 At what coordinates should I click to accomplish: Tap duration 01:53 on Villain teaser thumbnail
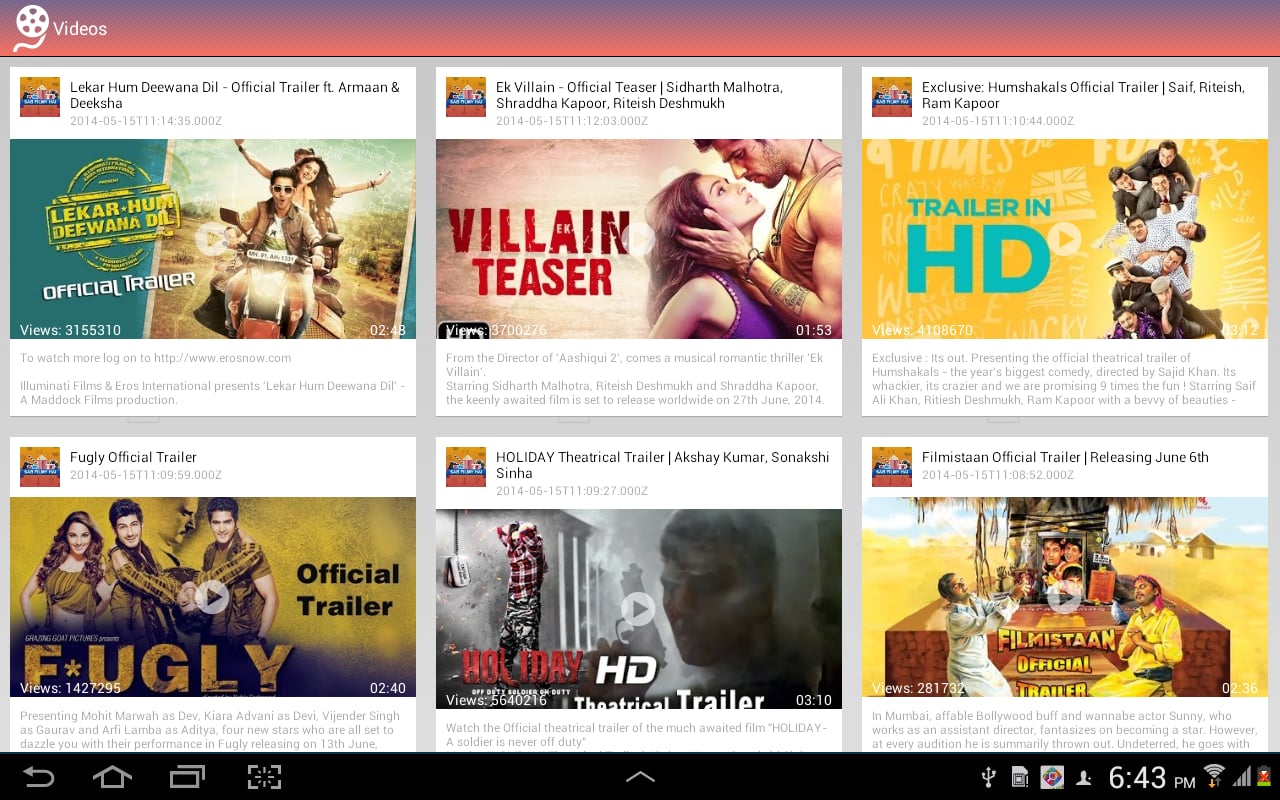[814, 330]
